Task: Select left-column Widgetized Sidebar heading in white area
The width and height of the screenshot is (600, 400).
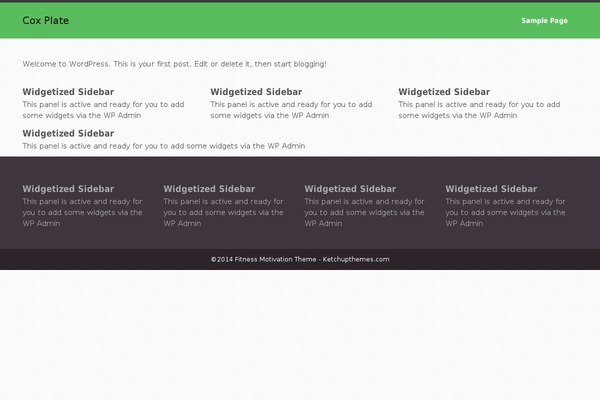Action: (x=68, y=92)
